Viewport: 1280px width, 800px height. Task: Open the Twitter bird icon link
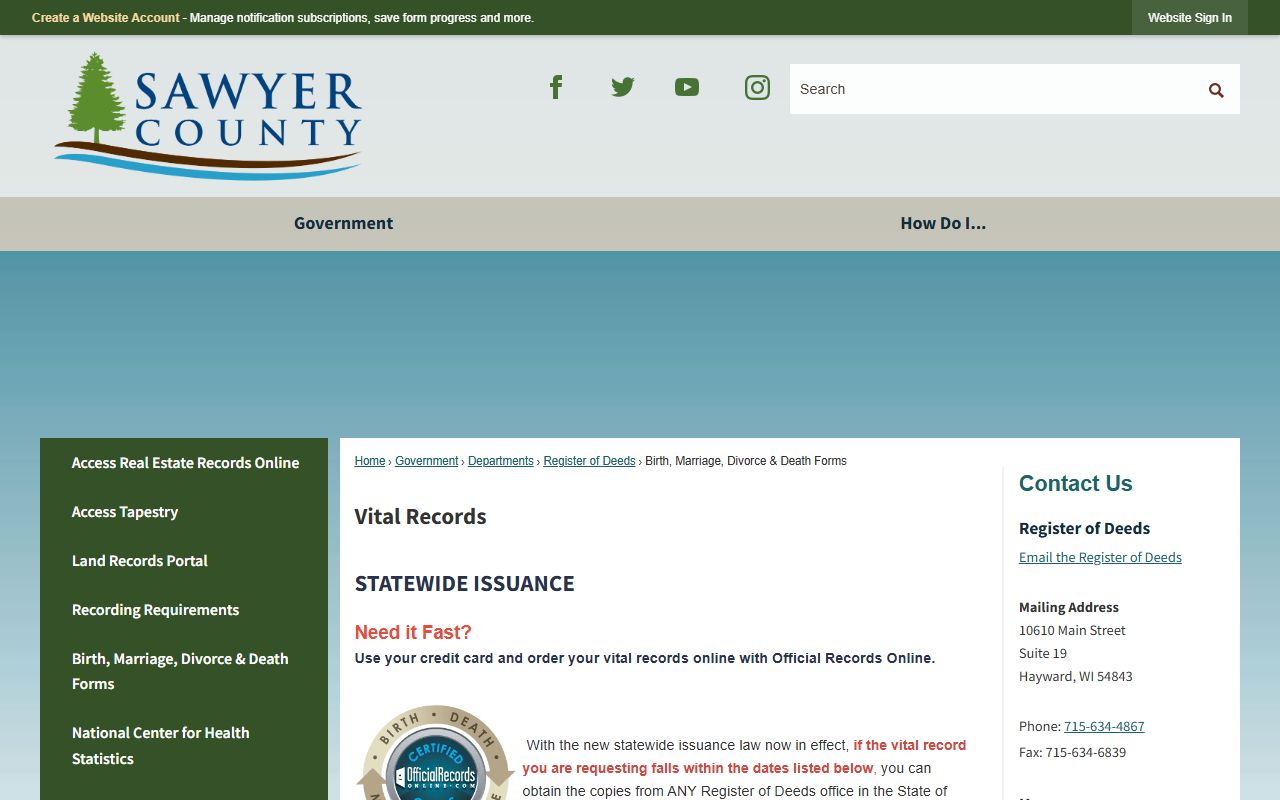coord(622,87)
